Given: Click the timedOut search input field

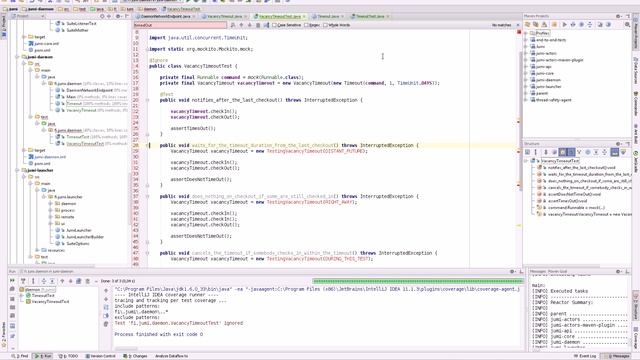Looking at the screenshot, I should (x=180, y=25).
